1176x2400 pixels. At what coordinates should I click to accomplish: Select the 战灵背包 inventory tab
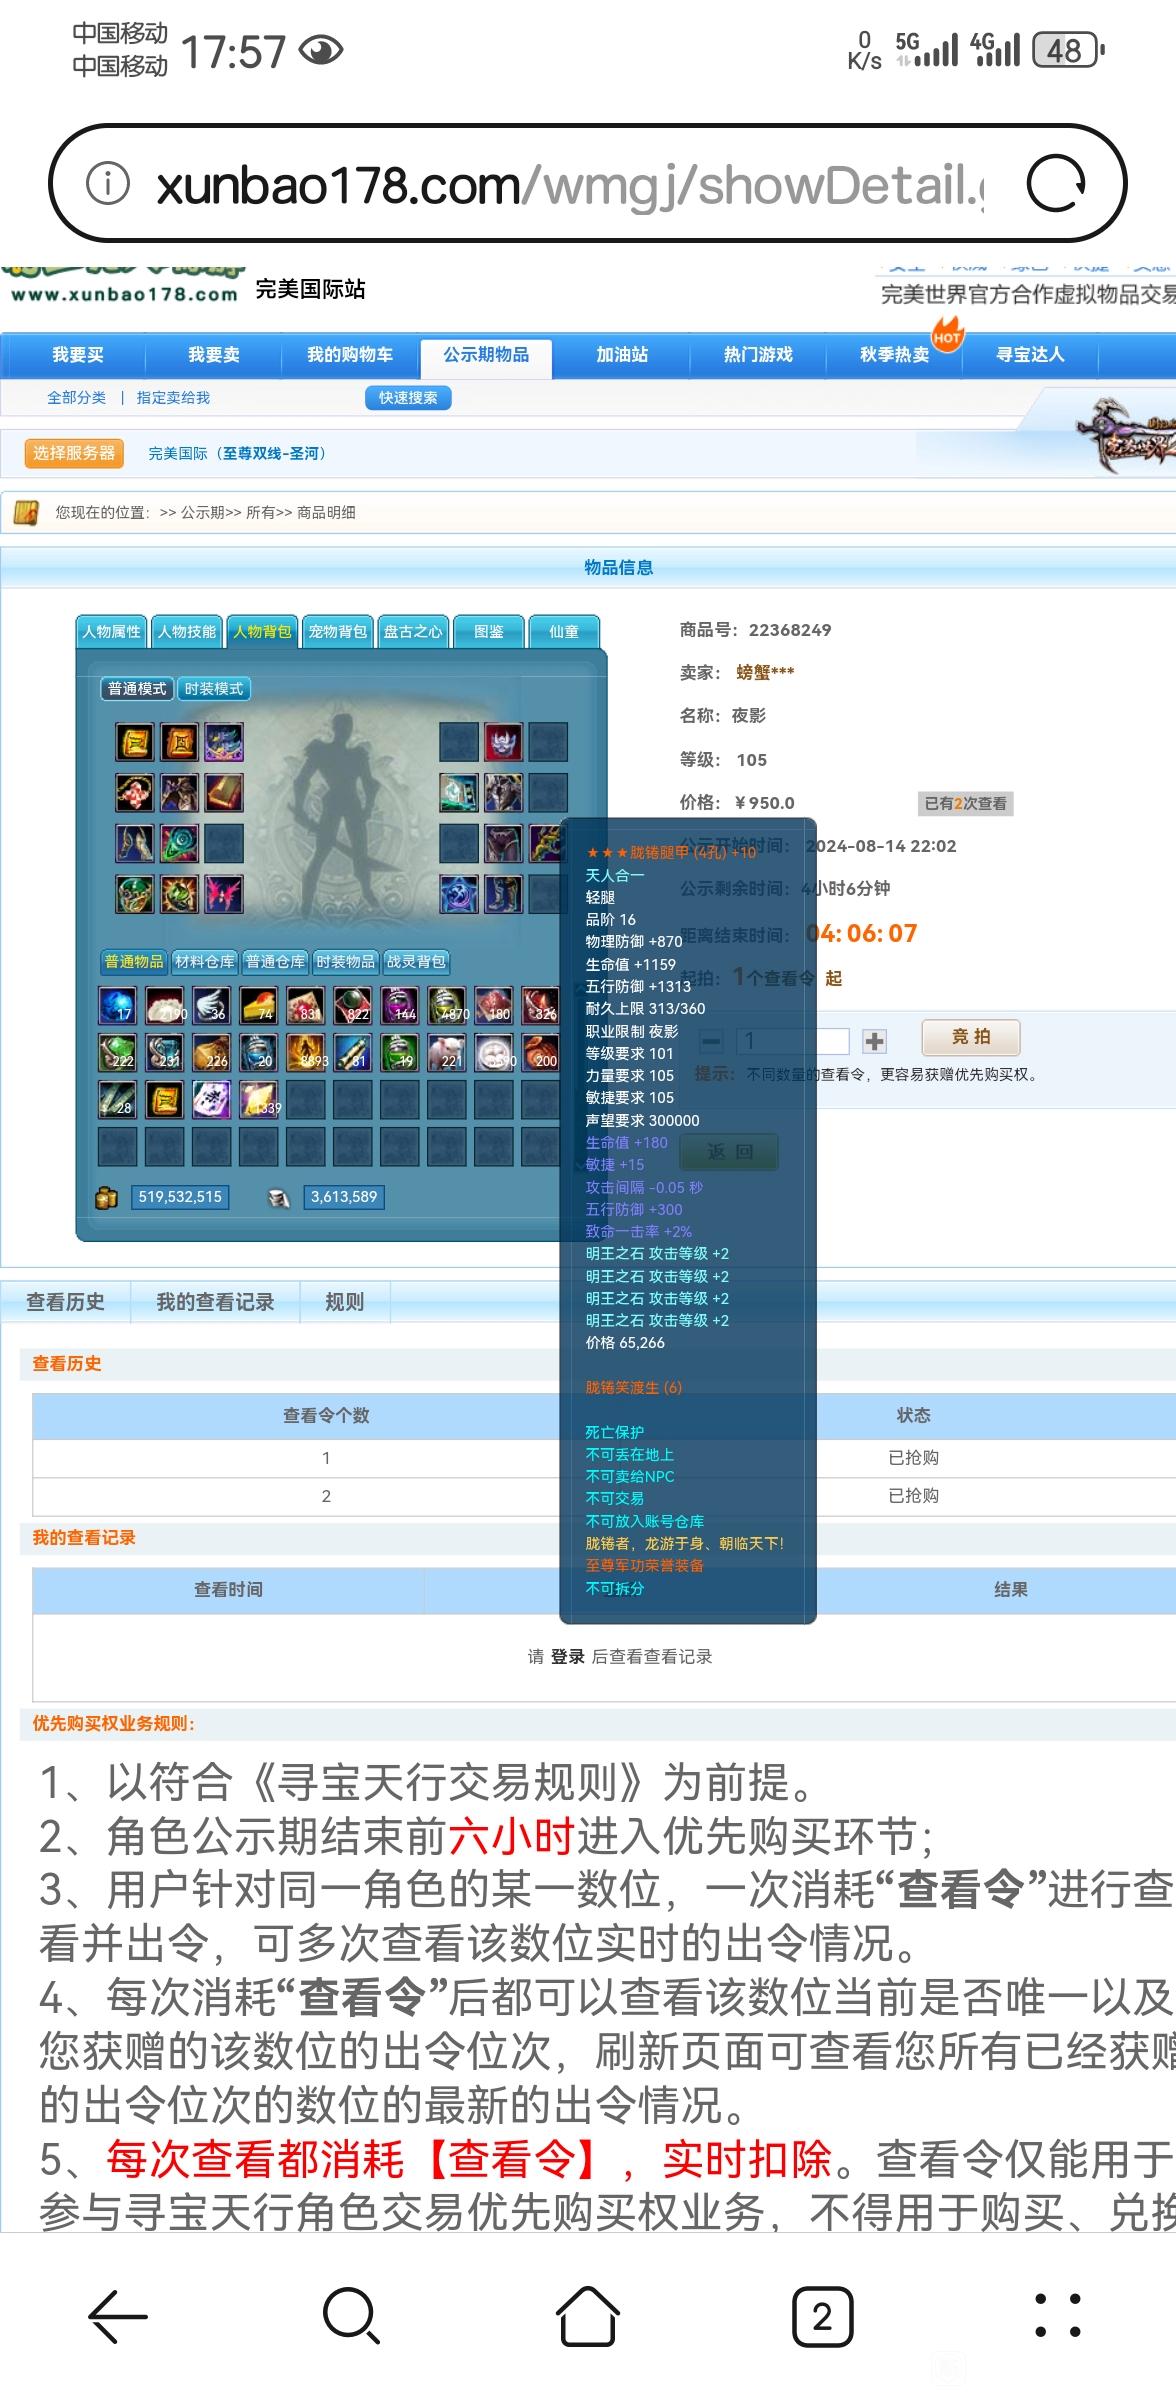tap(416, 962)
